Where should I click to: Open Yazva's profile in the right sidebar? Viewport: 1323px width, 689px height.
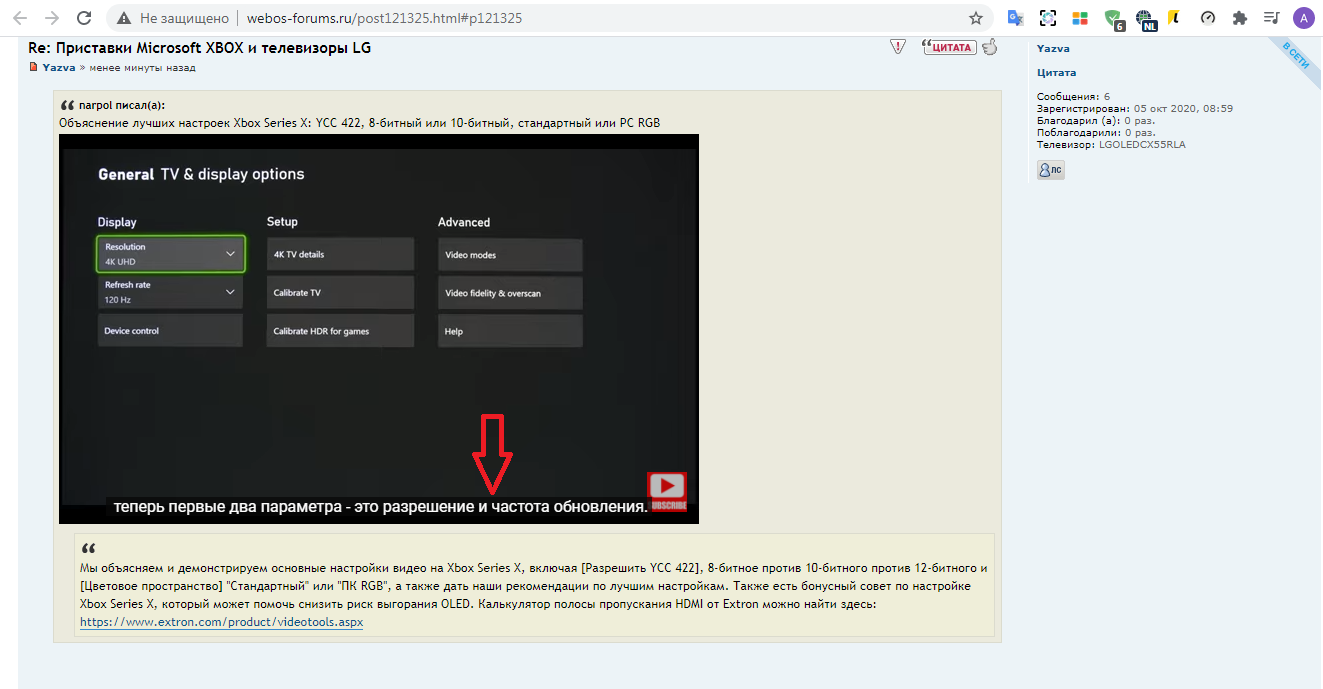(1053, 48)
